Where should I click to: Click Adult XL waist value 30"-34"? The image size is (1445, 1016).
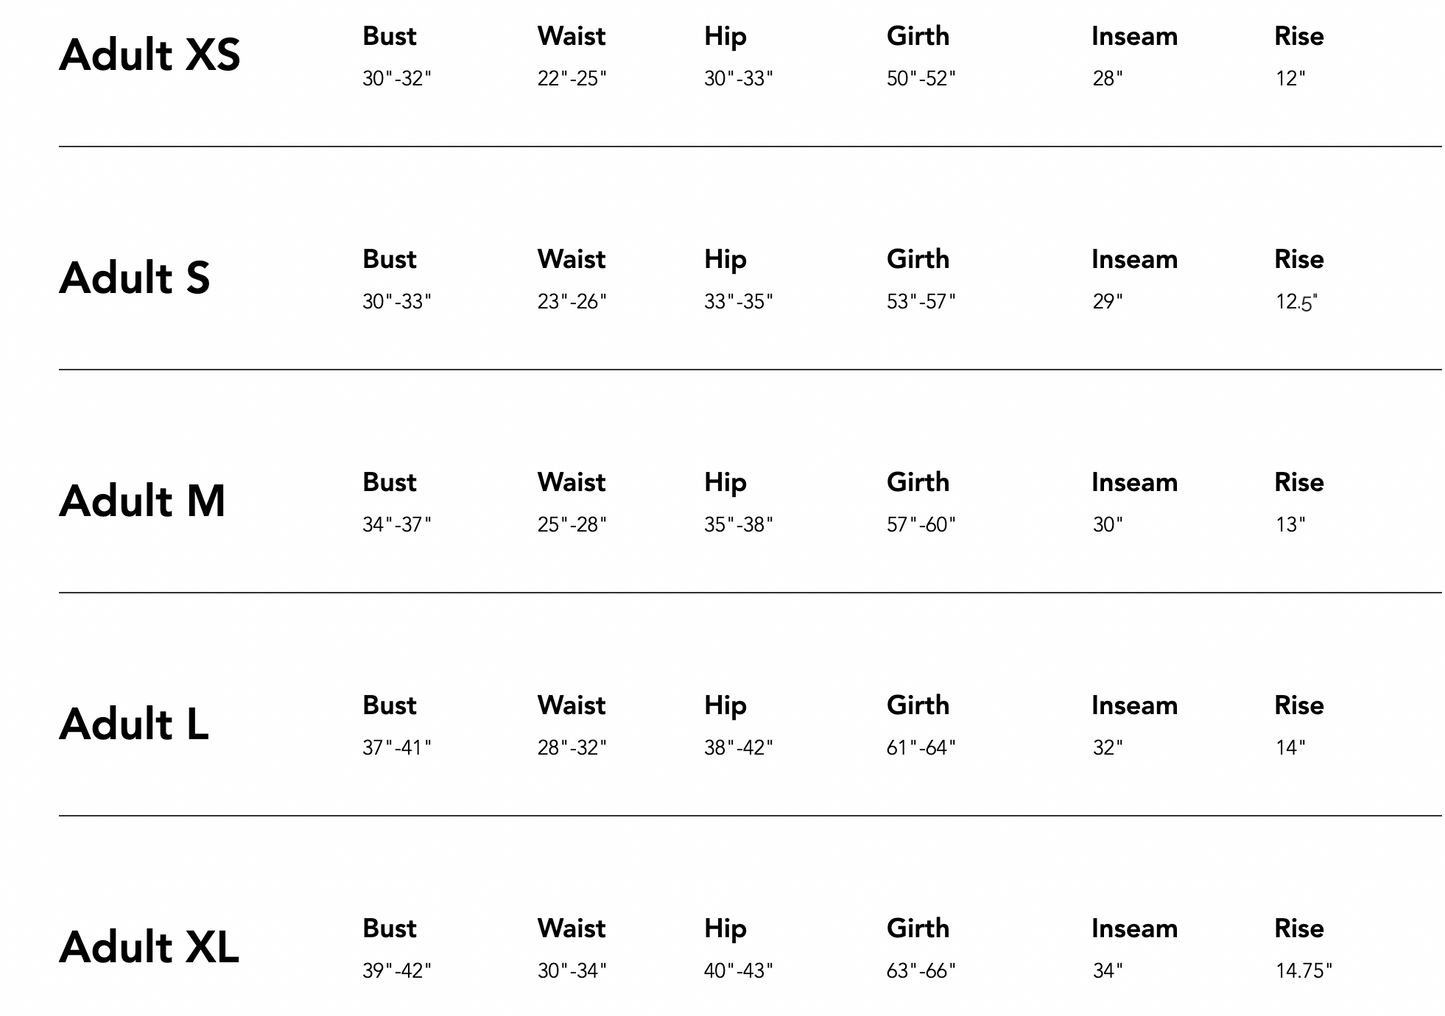[x=572, y=971]
